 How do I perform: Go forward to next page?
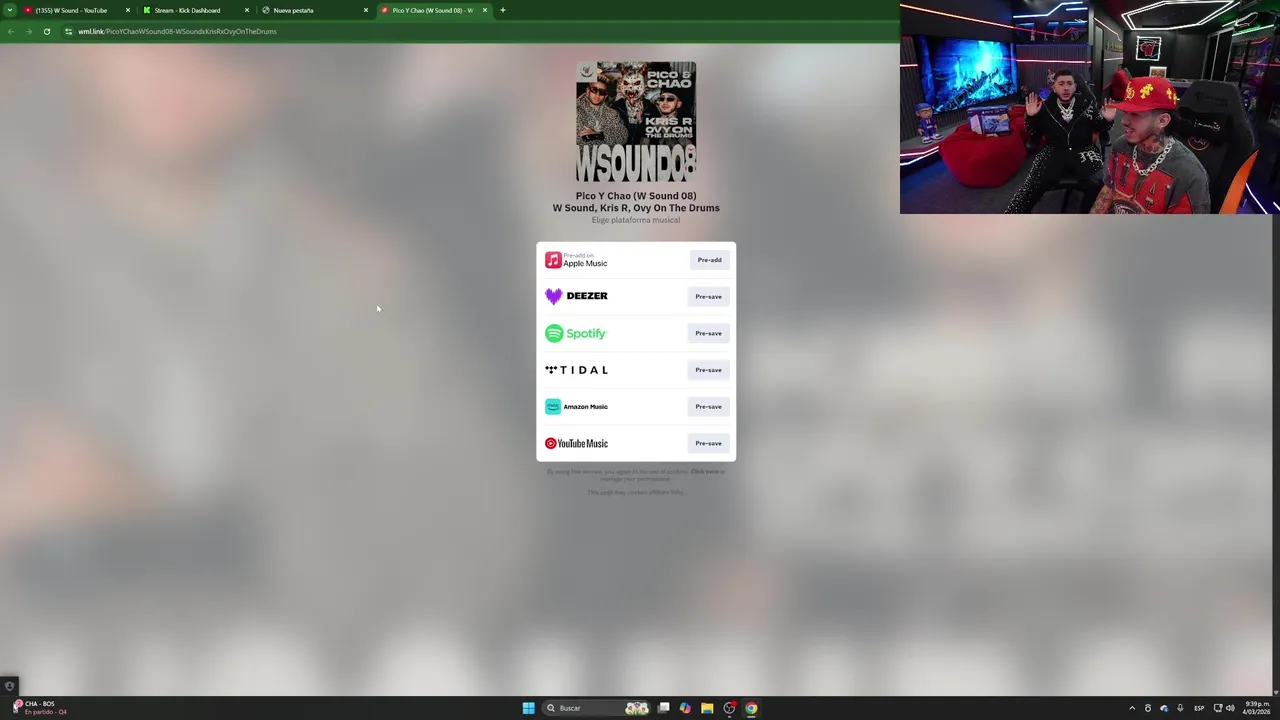[x=28, y=31]
